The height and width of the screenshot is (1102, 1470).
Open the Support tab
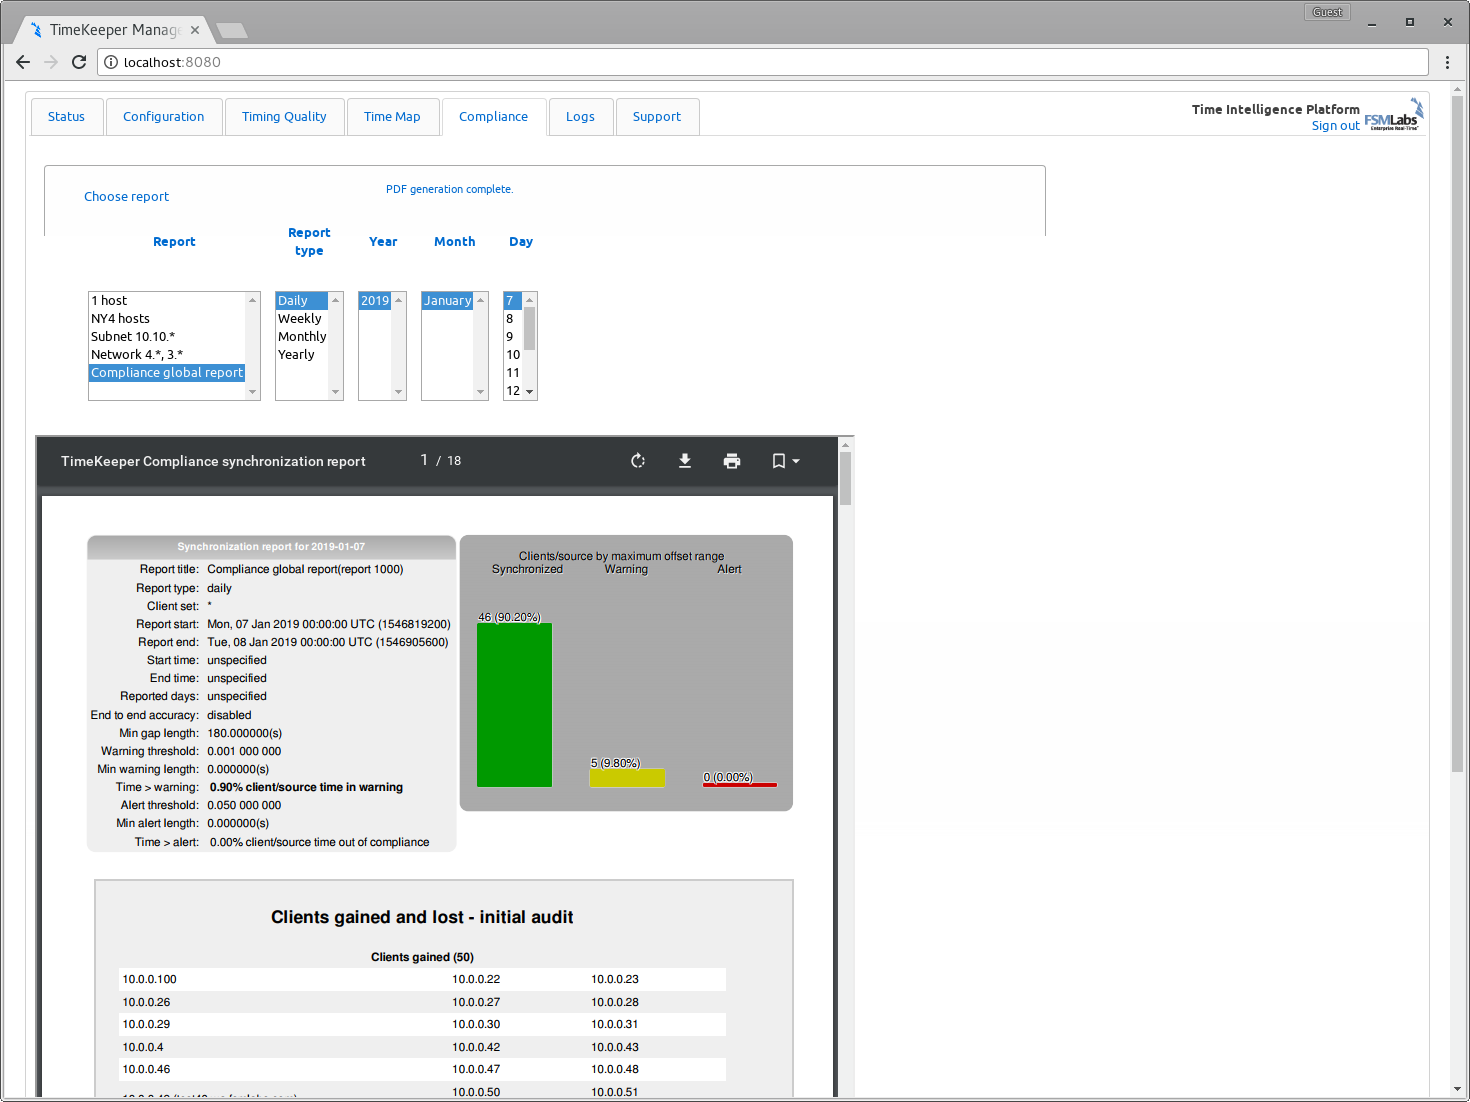coord(657,117)
